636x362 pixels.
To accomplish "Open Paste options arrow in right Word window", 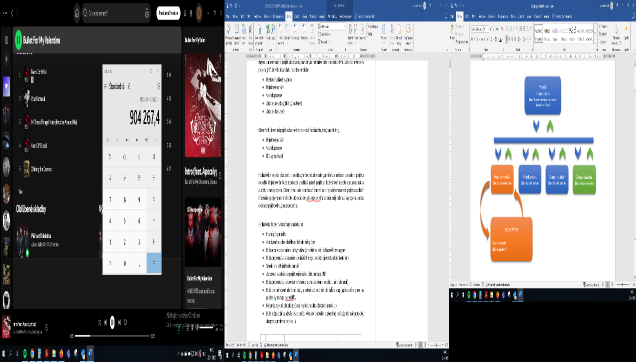I will point(452,42).
